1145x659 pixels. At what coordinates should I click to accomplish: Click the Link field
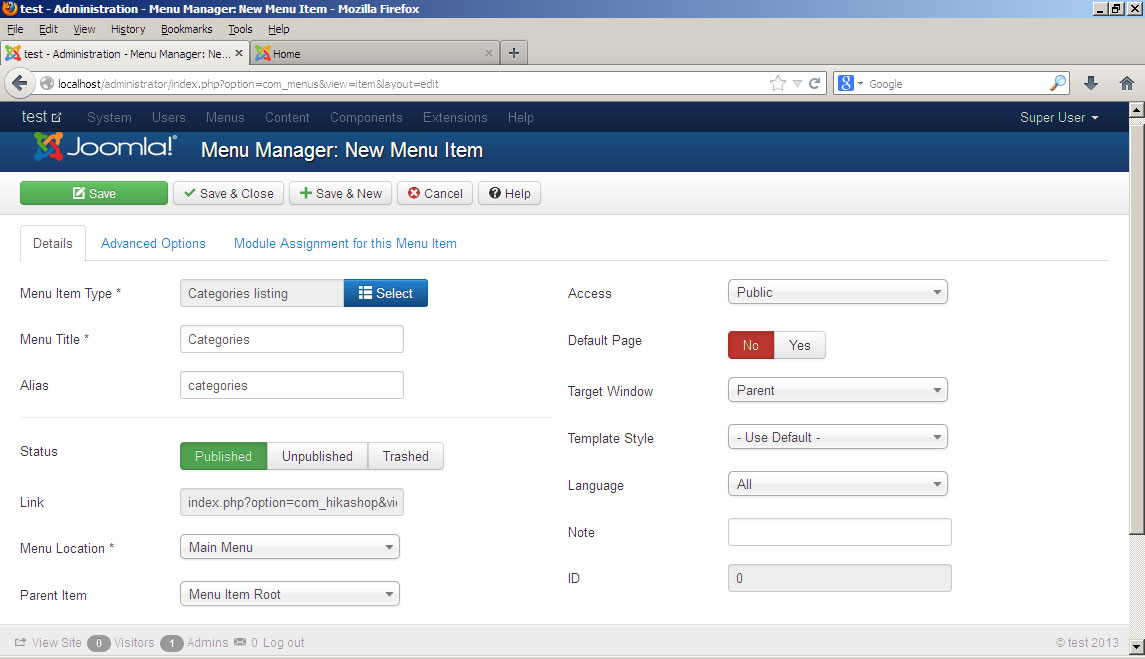tap(292, 502)
